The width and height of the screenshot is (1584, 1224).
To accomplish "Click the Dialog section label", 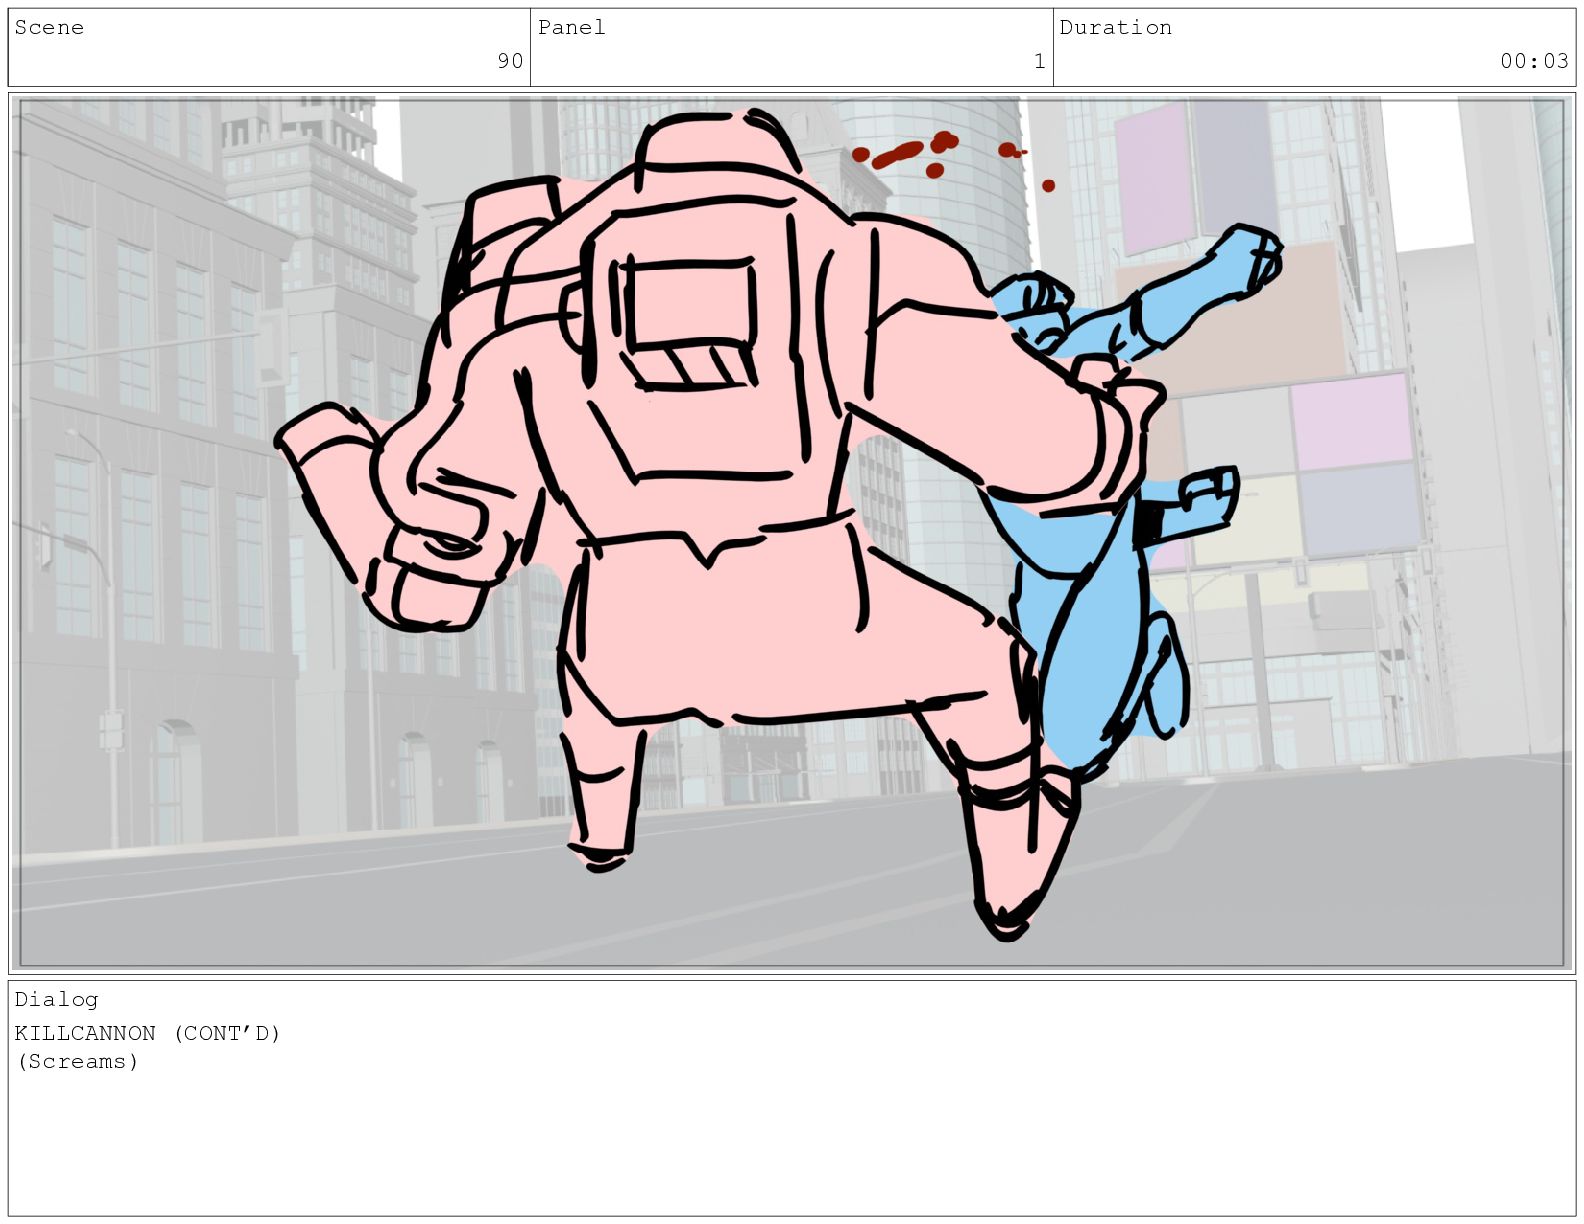I will coord(56,999).
